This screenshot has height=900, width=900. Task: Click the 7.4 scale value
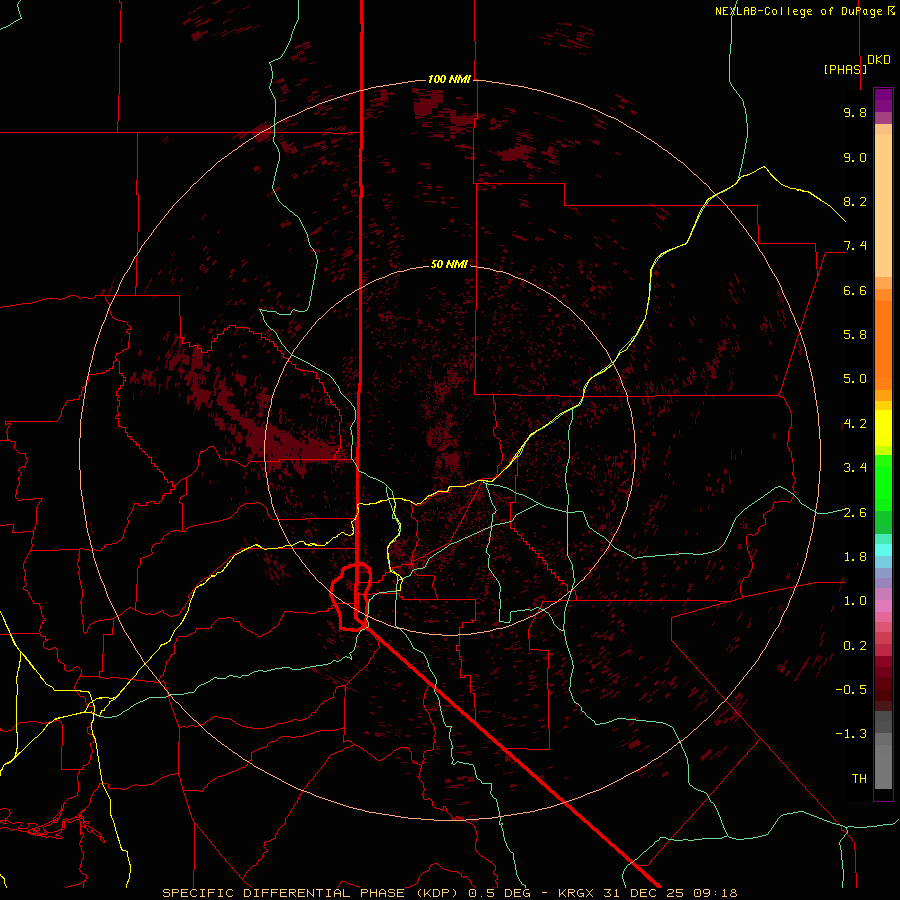tap(855, 246)
